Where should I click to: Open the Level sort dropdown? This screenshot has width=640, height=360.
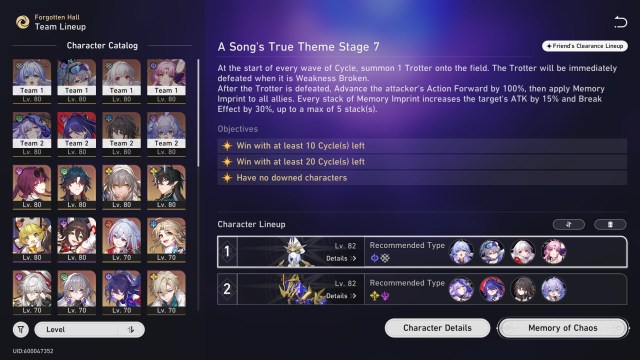pos(89,330)
